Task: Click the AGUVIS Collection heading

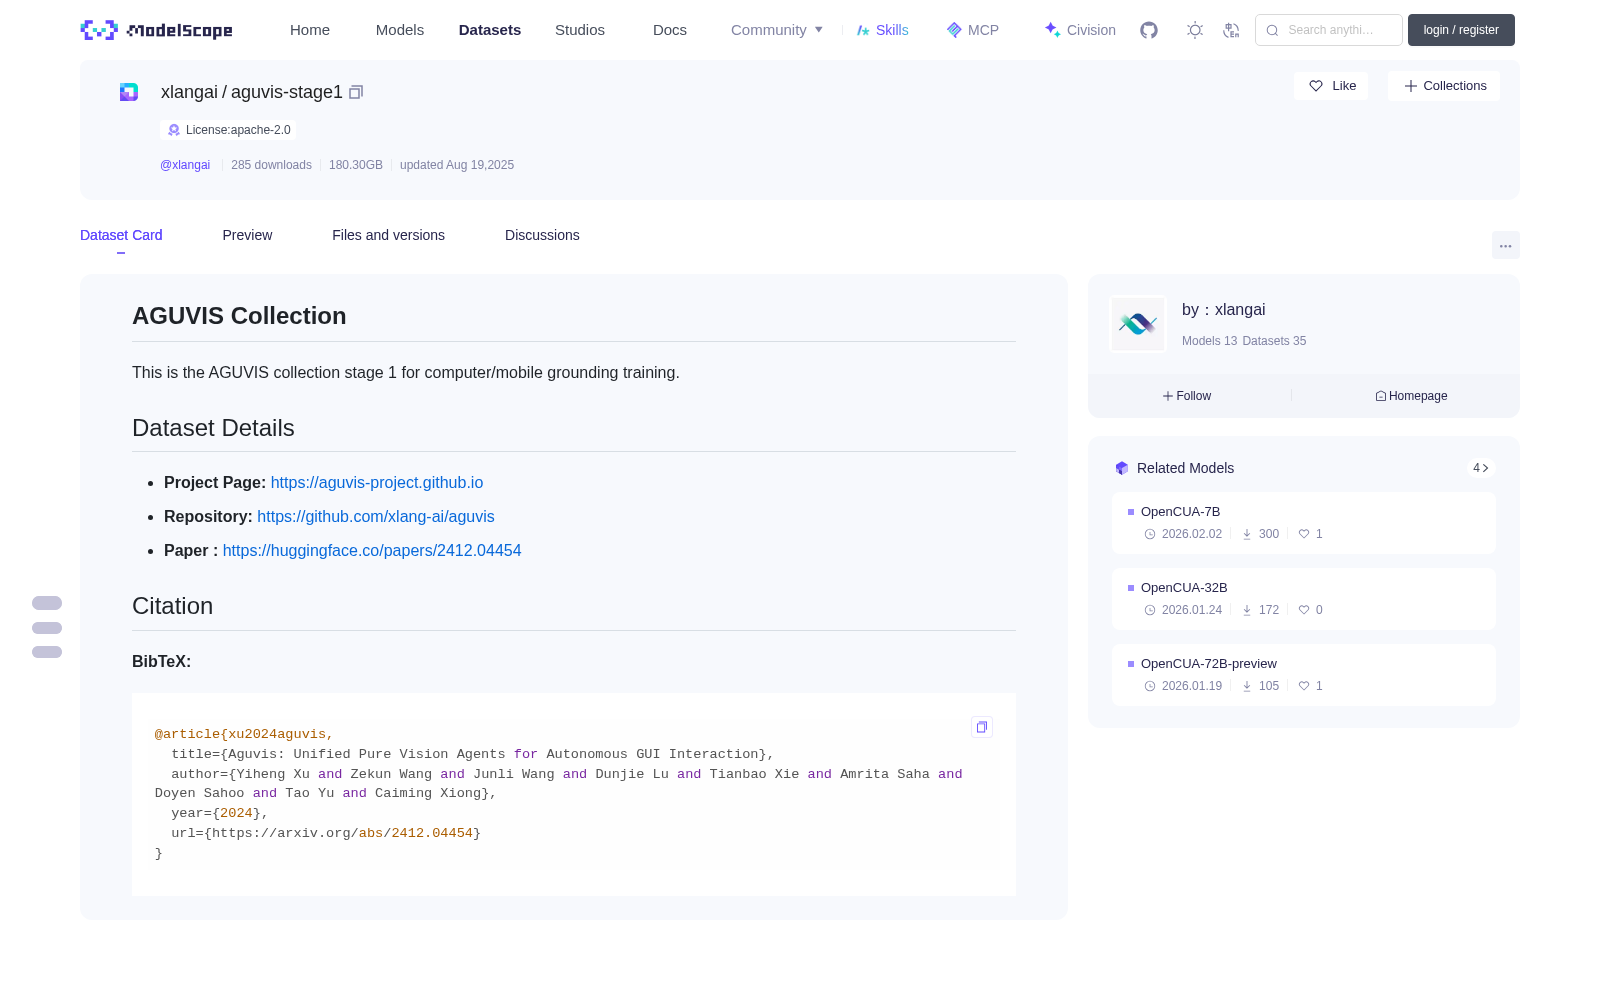Action: pyautogui.click(x=239, y=316)
